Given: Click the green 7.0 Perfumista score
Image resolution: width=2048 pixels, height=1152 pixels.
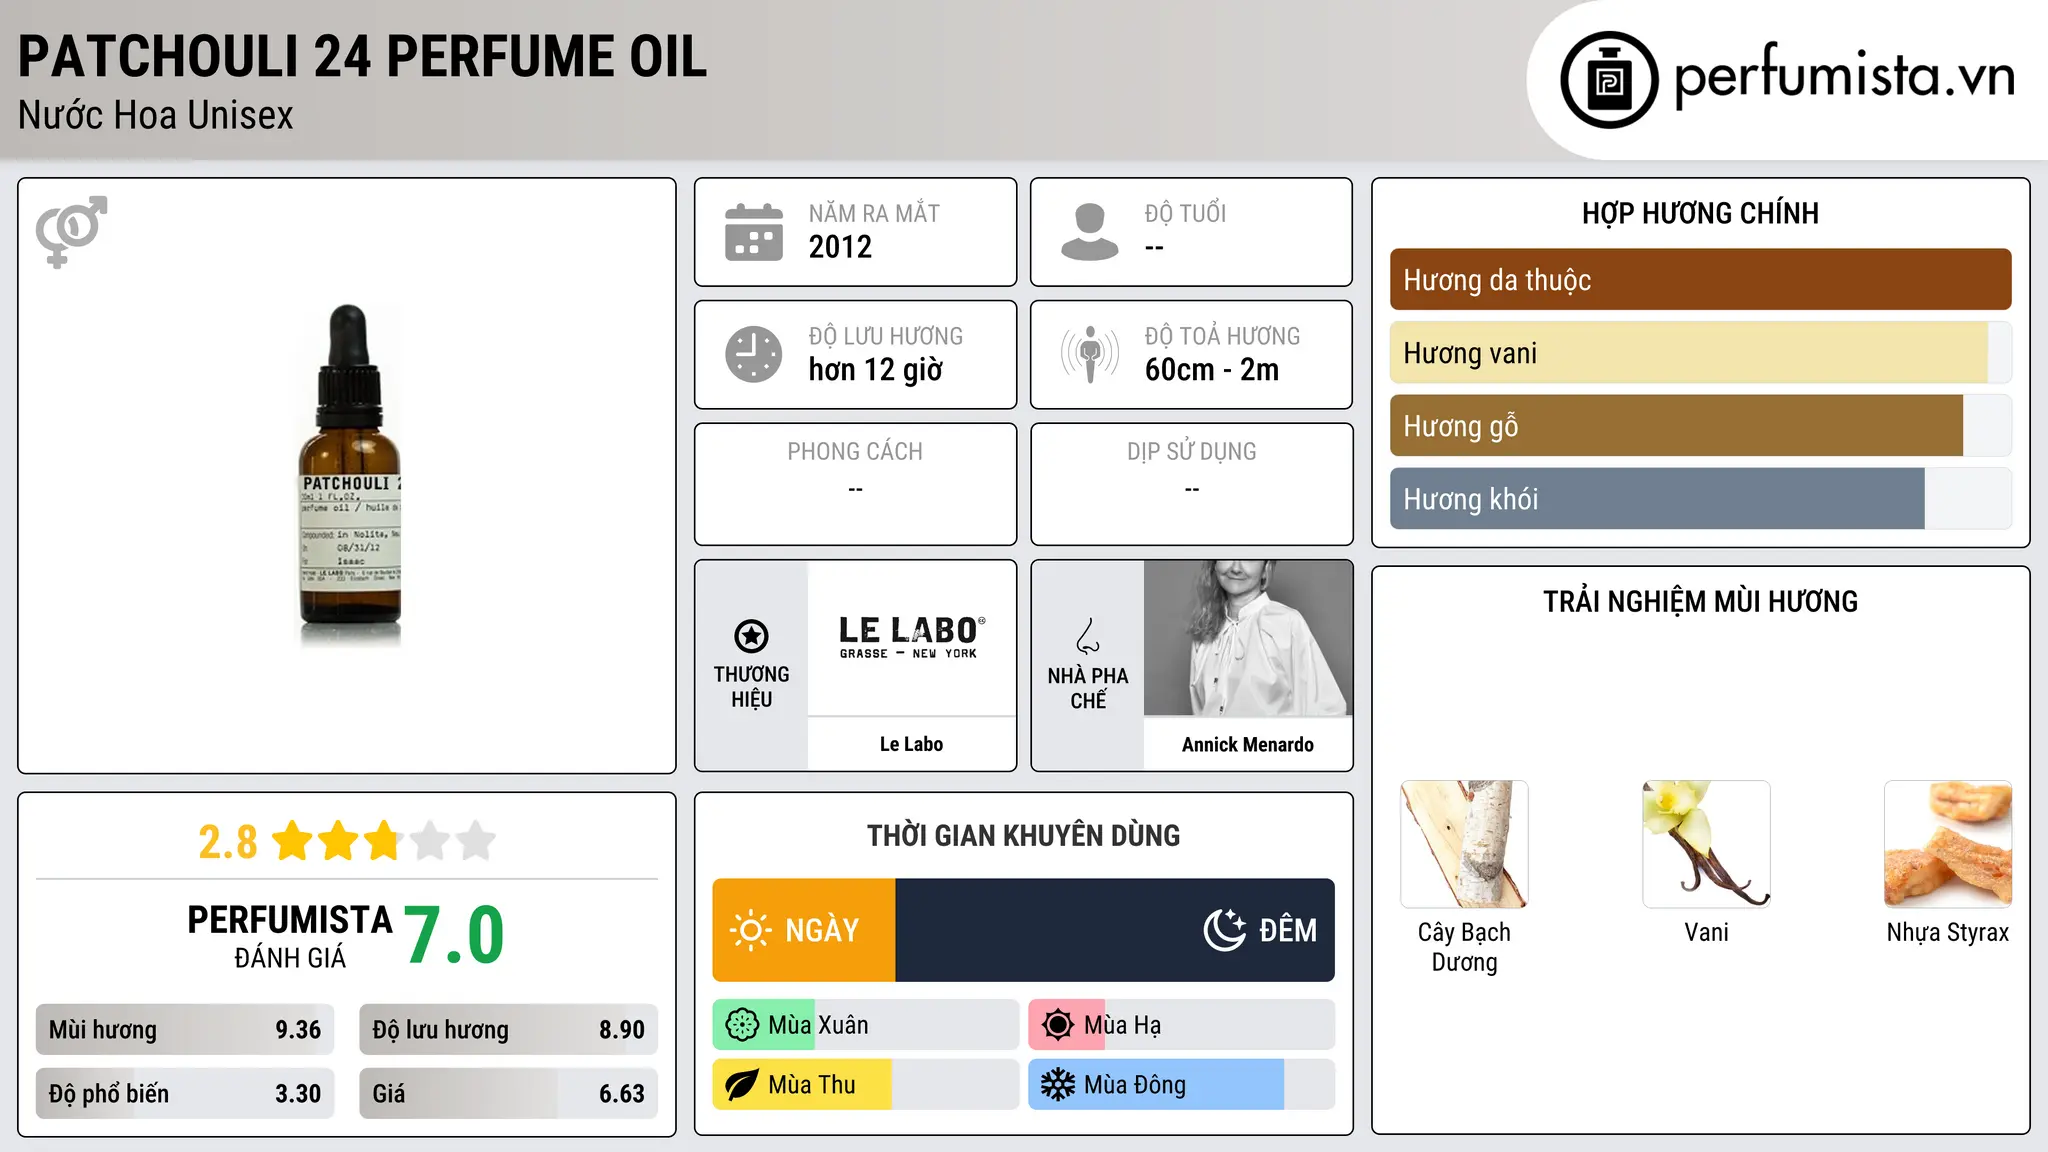Looking at the screenshot, I should (x=454, y=935).
